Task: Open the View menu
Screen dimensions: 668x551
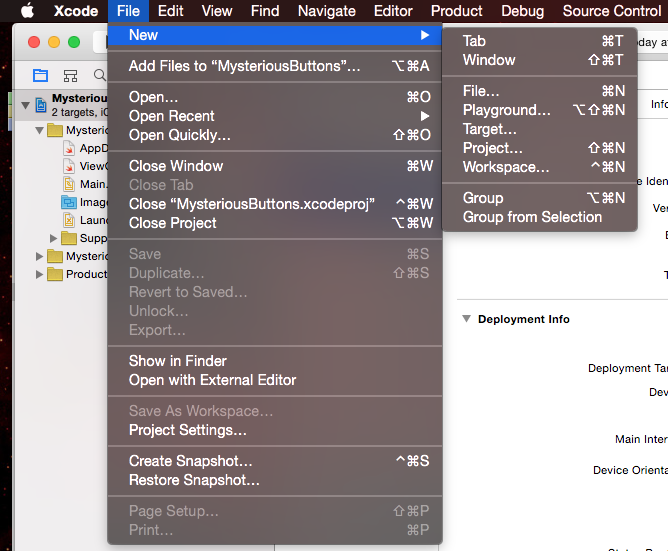Action: pyautogui.click(x=217, y=11)
